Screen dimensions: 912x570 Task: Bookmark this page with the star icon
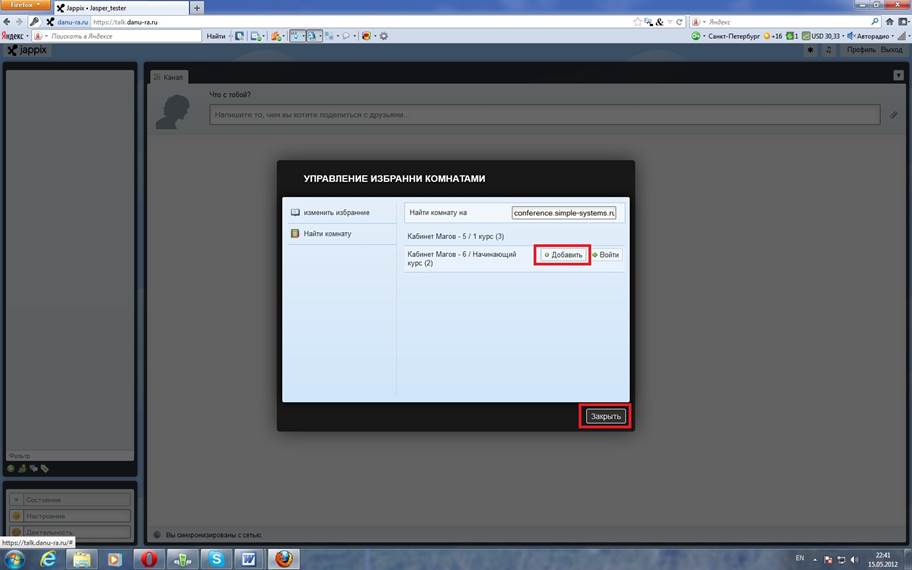pos(637,22)
